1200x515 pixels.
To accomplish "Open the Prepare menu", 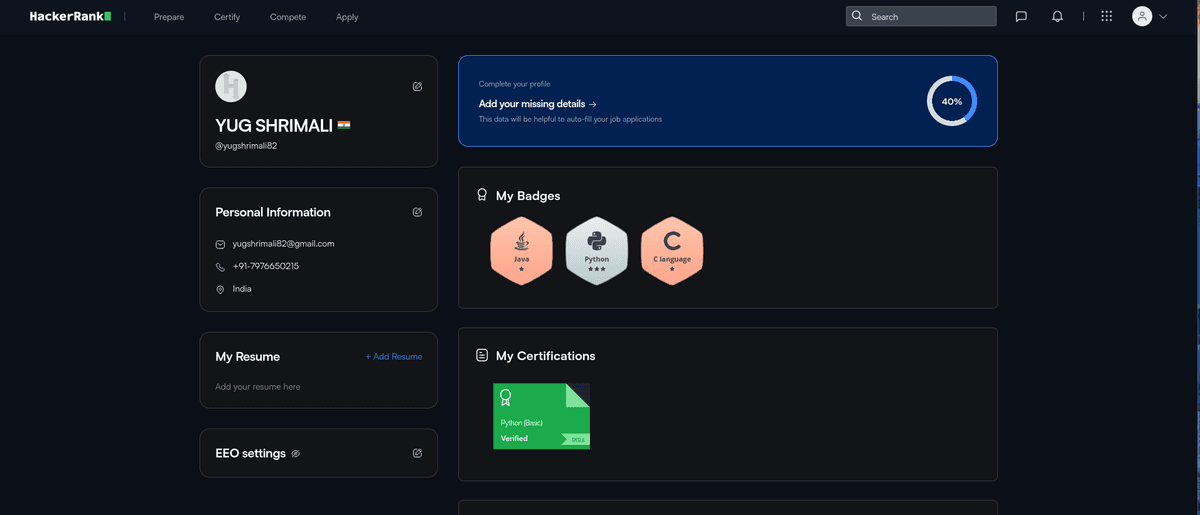I will (169, 17).
